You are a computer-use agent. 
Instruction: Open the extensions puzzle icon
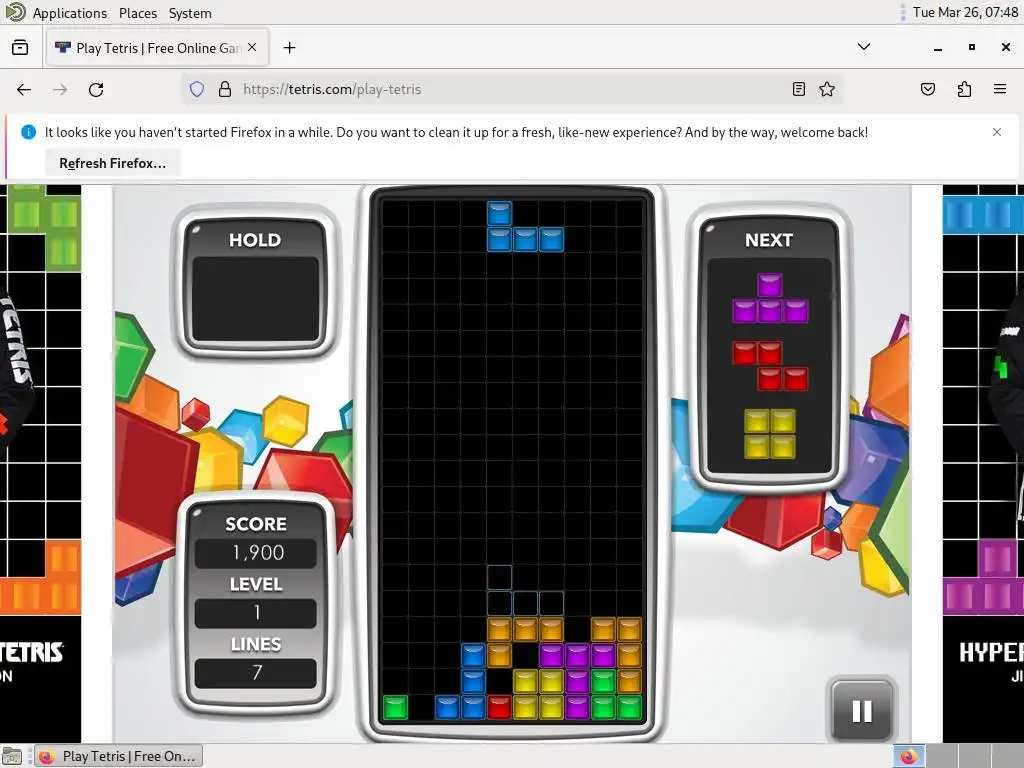pyautogui.click(x=964, y=89)
